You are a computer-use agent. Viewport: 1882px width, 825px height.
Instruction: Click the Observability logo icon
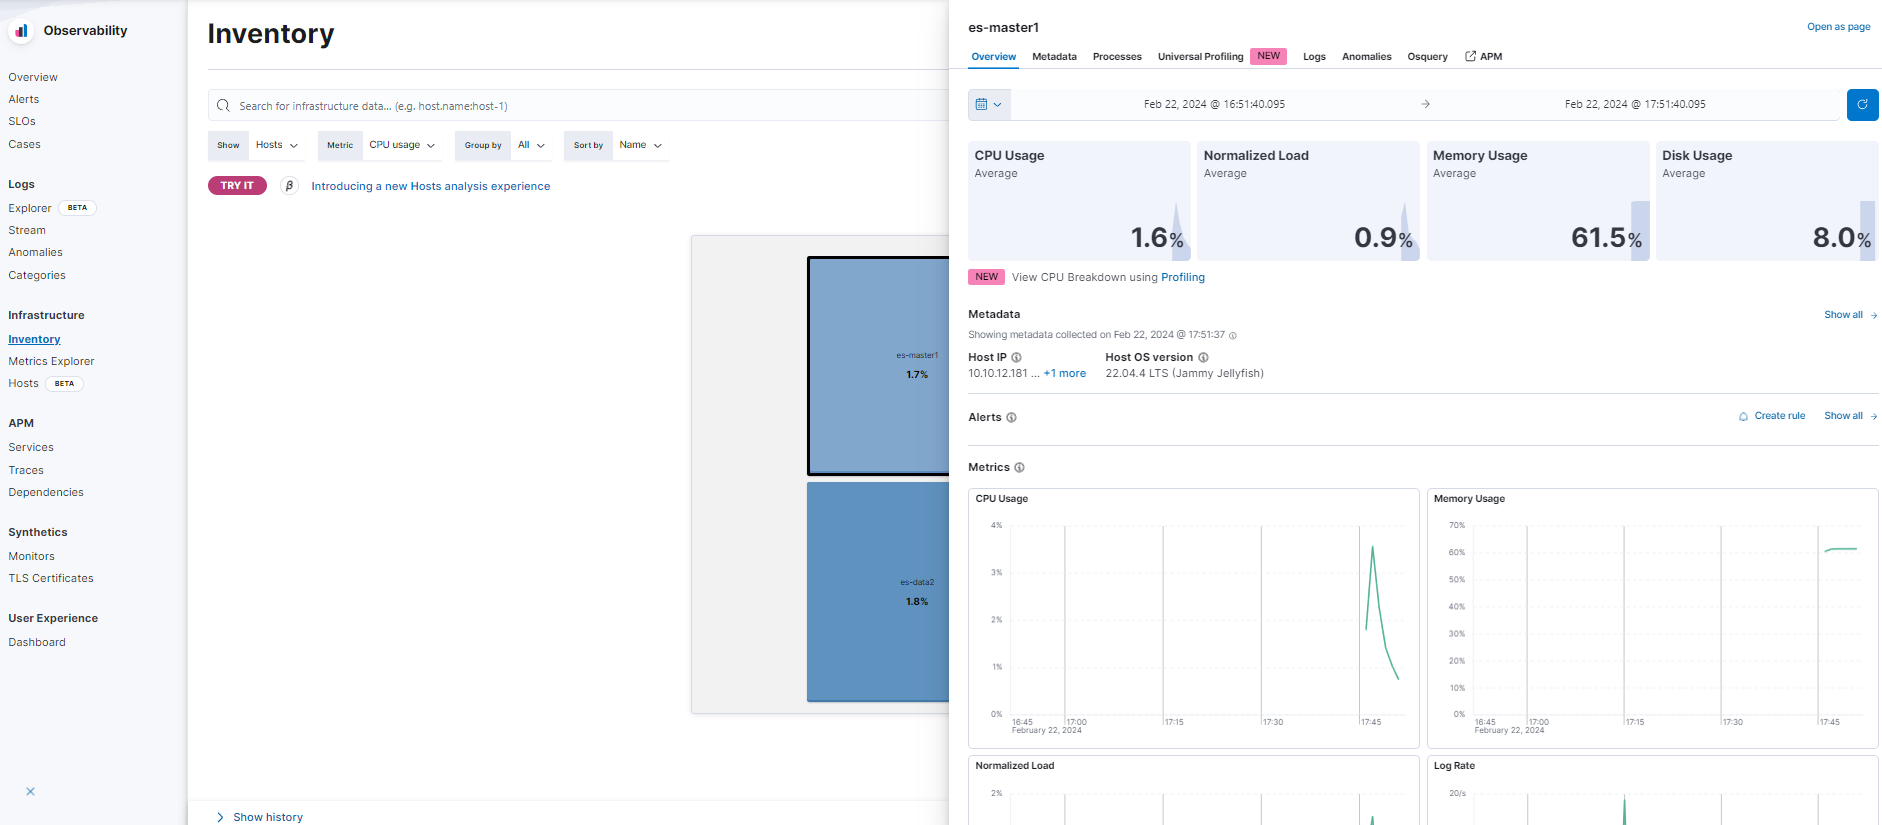[x=21, y=31]
